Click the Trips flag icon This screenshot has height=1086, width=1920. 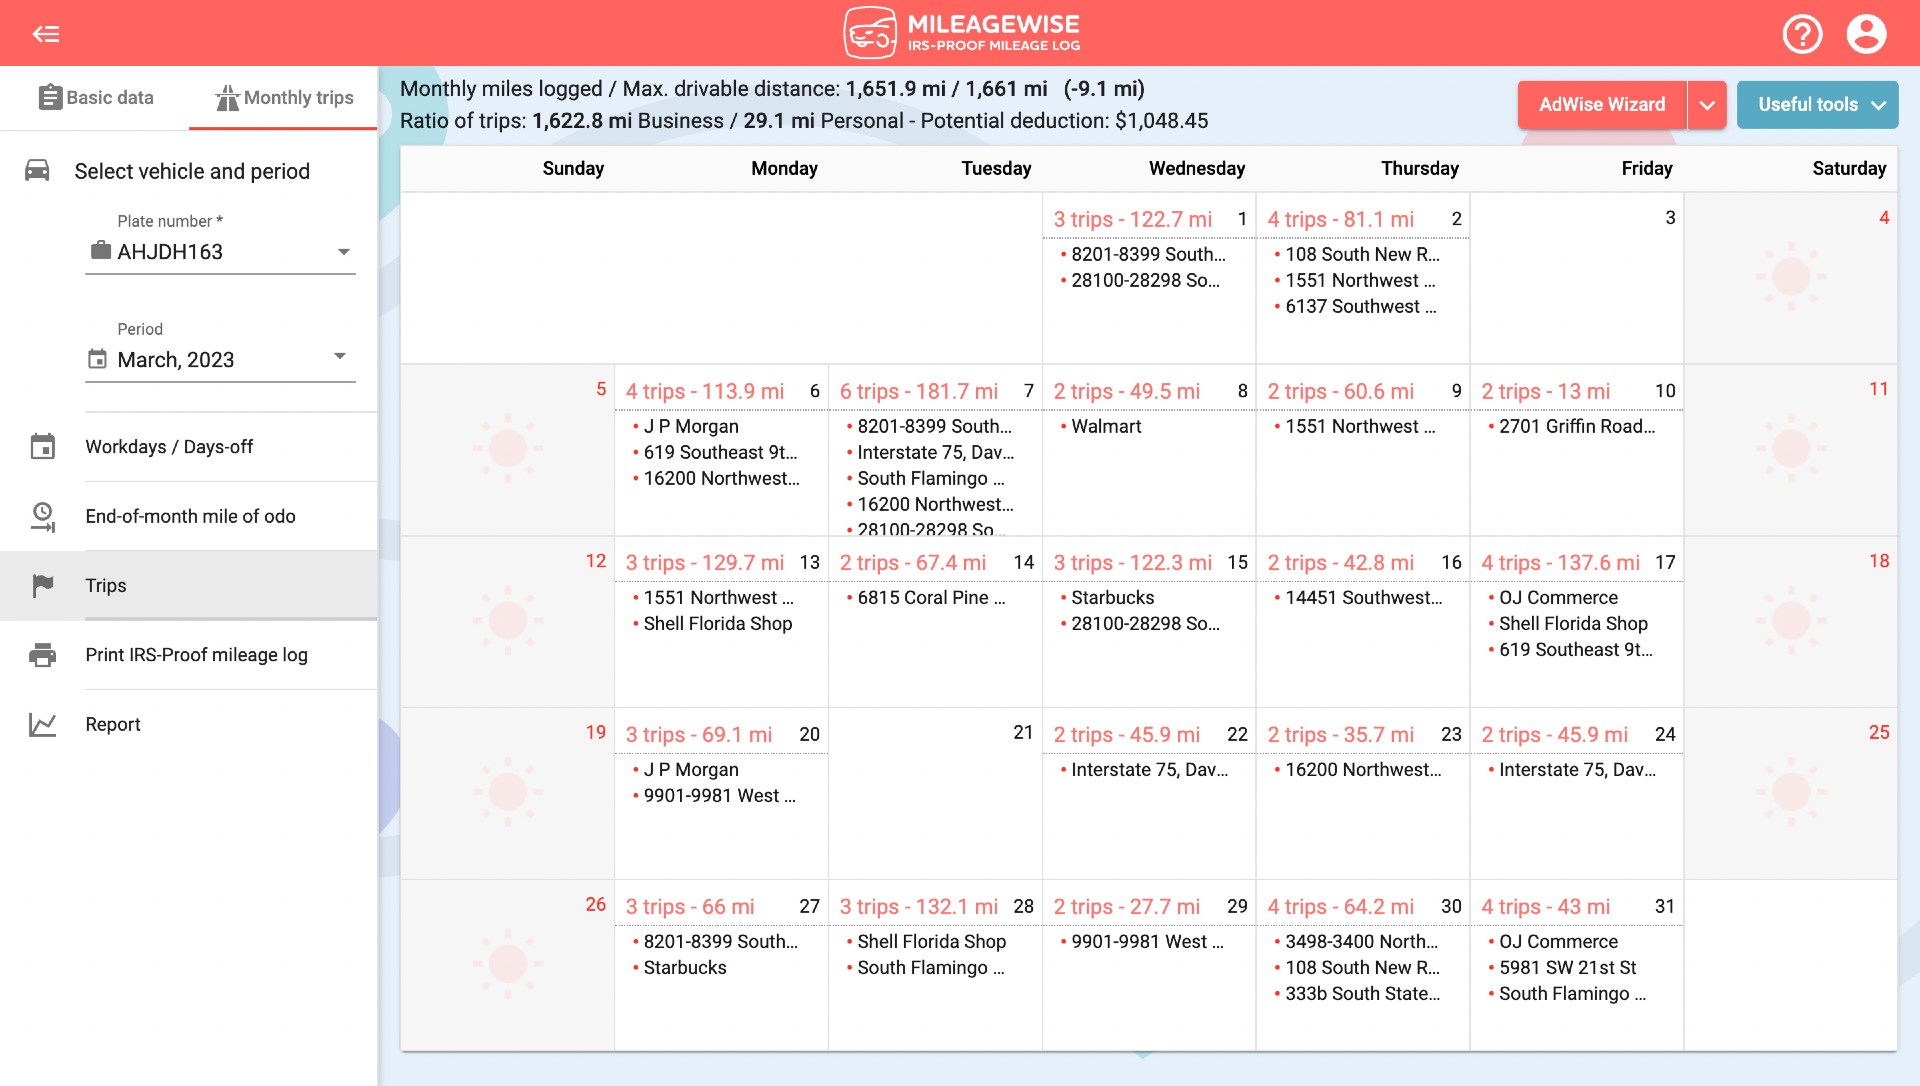tap(42, 585)
